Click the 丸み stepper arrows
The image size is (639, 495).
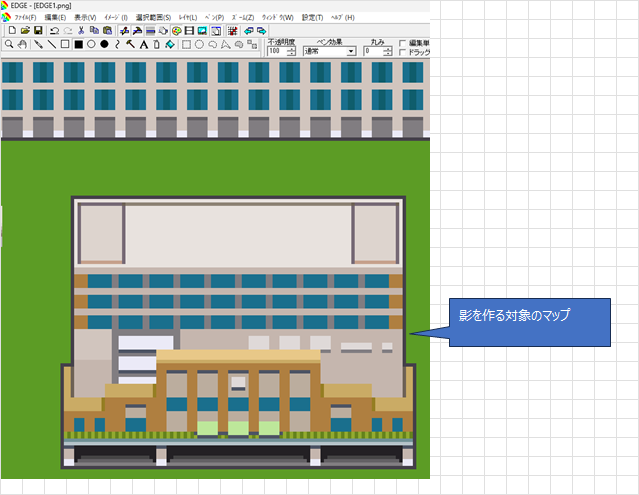pyautogui.click(x=388, y=51)
